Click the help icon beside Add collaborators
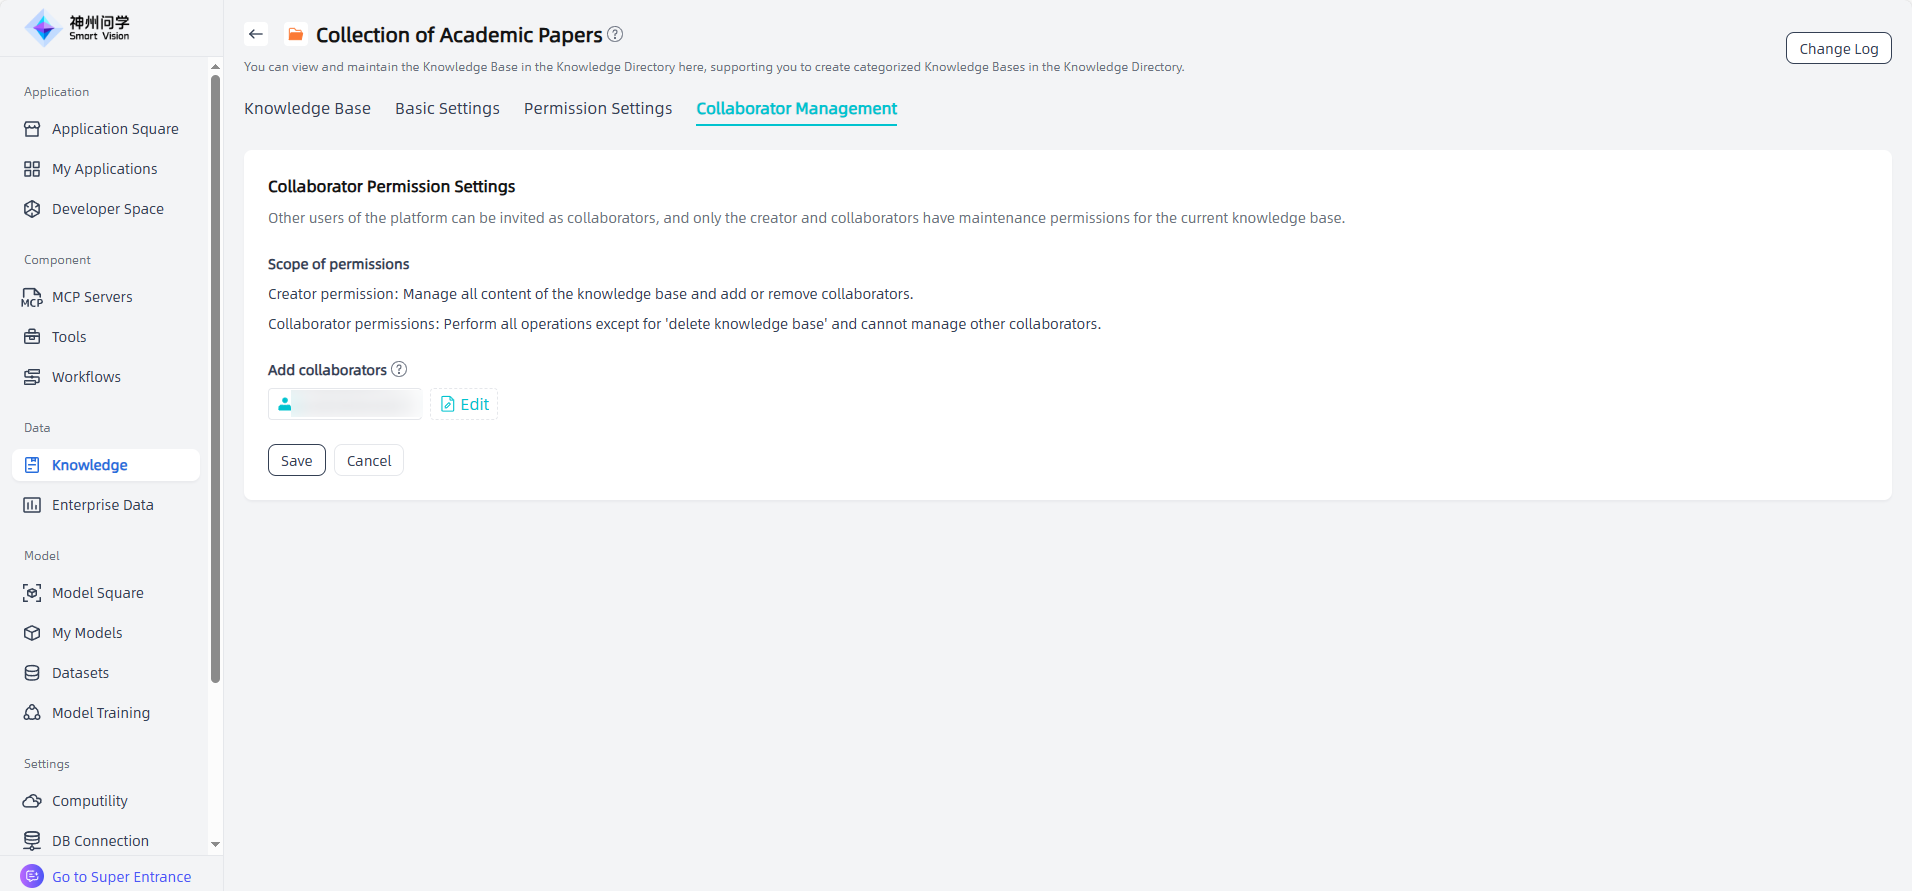The image size is (1912, 891). coord(399,369)
